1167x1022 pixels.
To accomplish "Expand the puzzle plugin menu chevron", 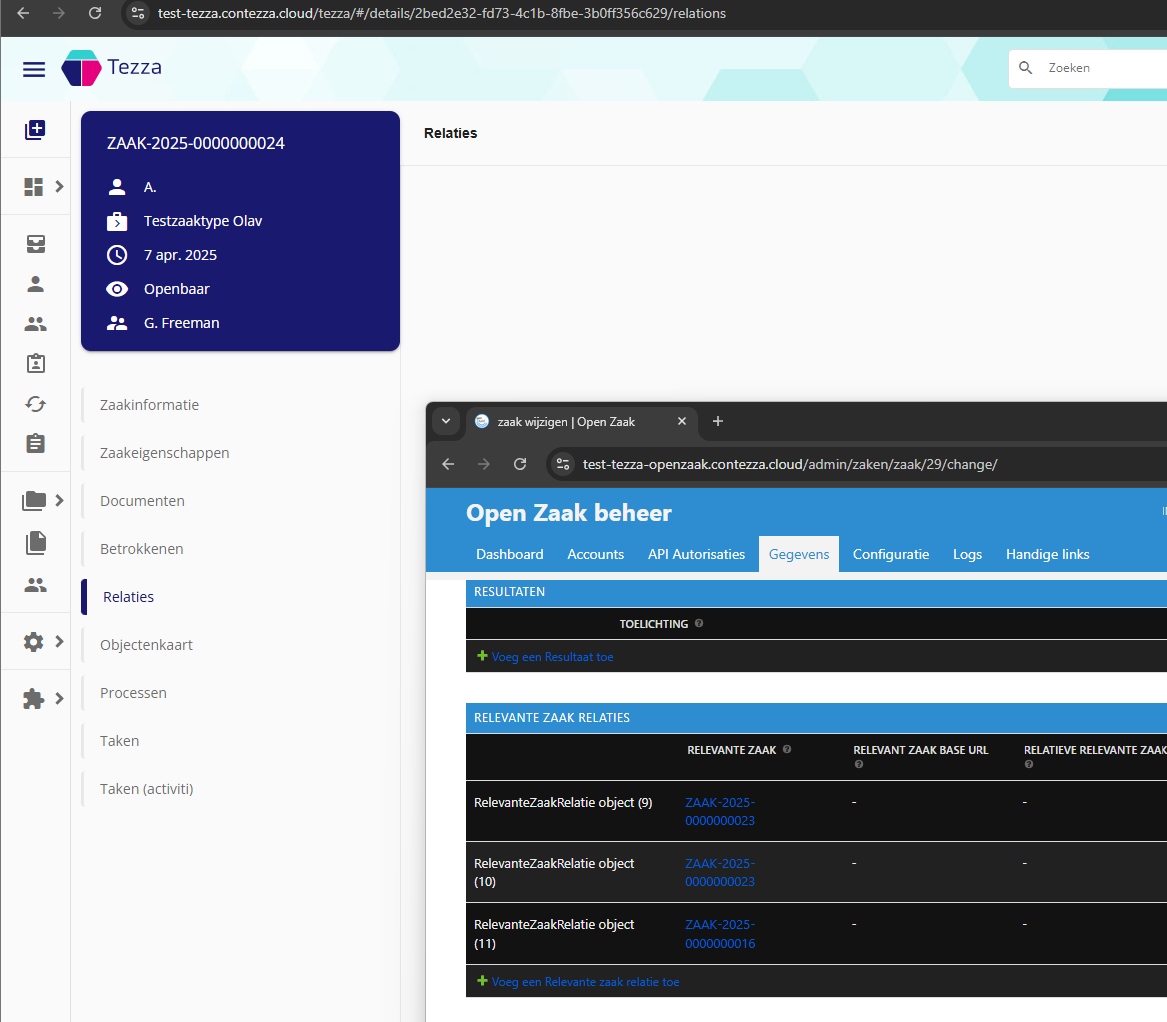I will 59,698.
